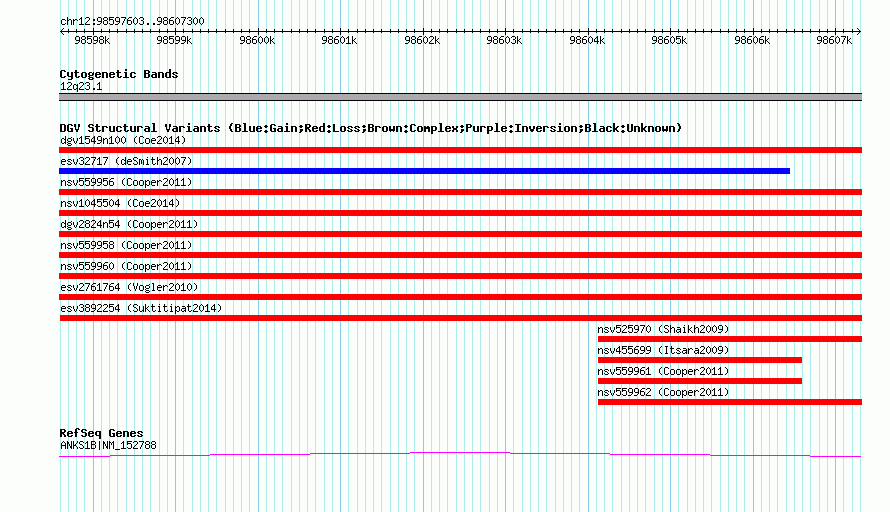
Task: Select nsv559958 (Cooper2011) label
Action: tap(126, 245)
